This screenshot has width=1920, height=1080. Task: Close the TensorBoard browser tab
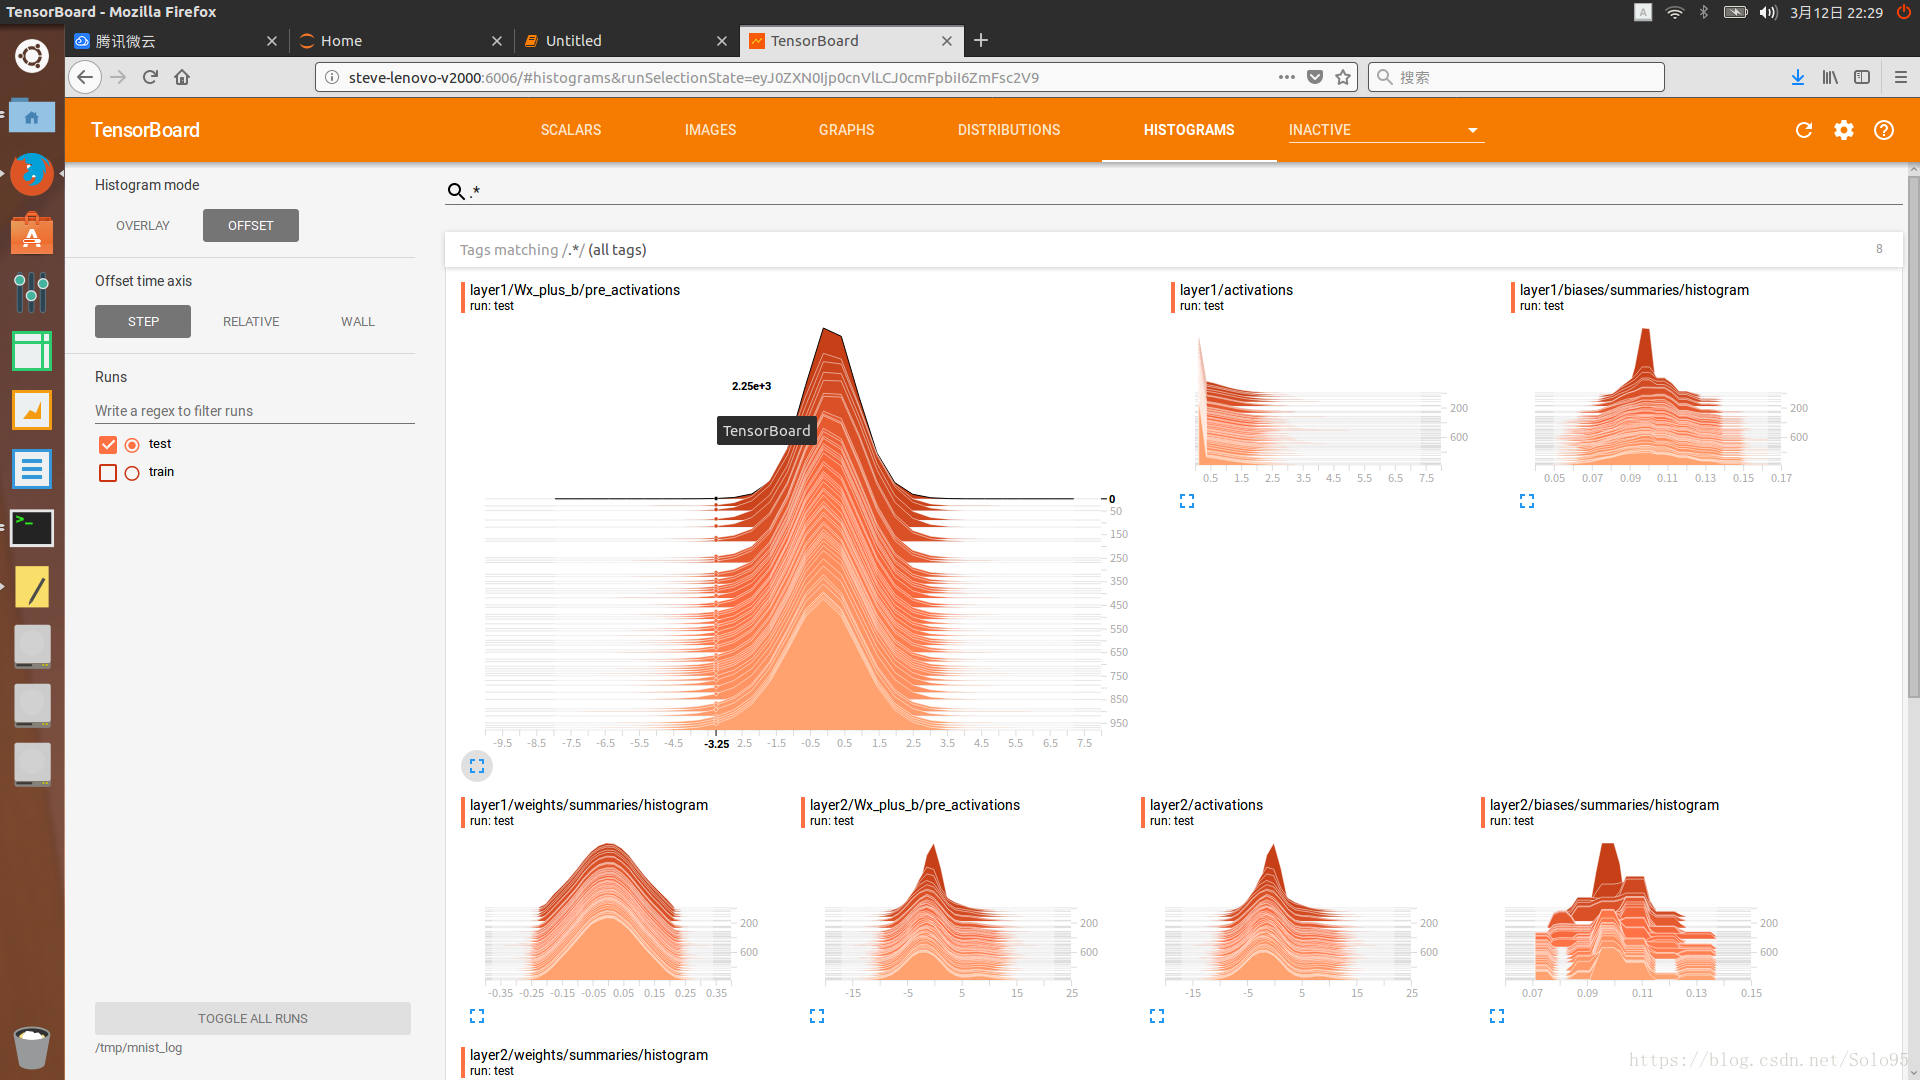click(x=947, y=41)
